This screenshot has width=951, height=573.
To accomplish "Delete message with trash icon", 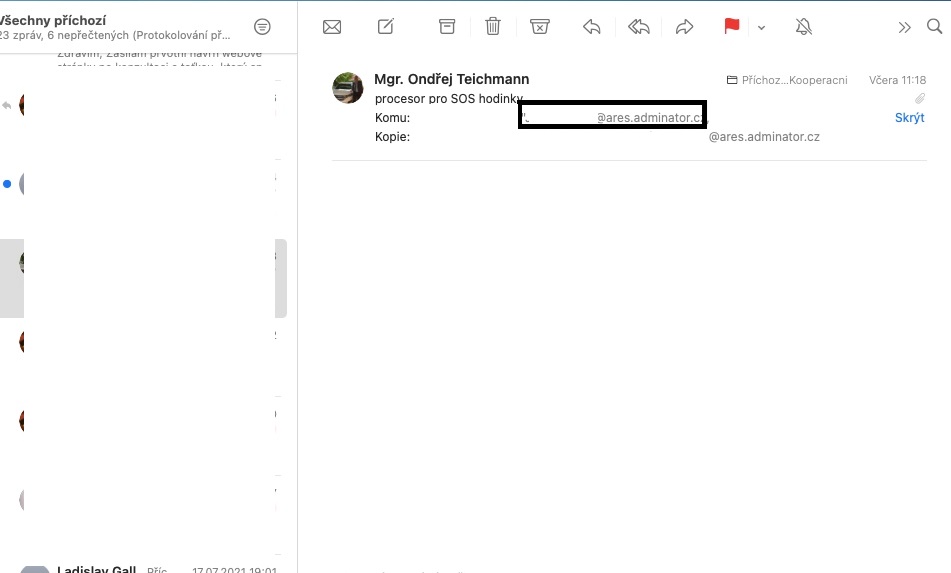I will (493, 27).
